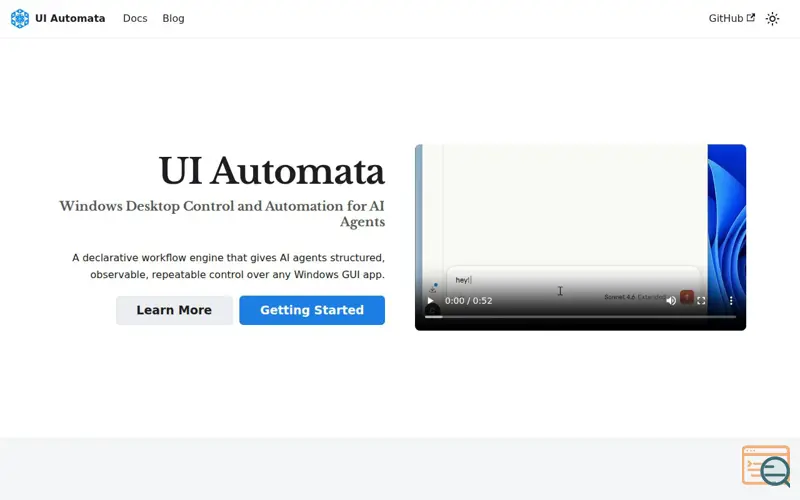The width and height of the screenshot is (800, 500).
Task: Enter fullscreen on the demo video
Action: (x=701, y=301)
